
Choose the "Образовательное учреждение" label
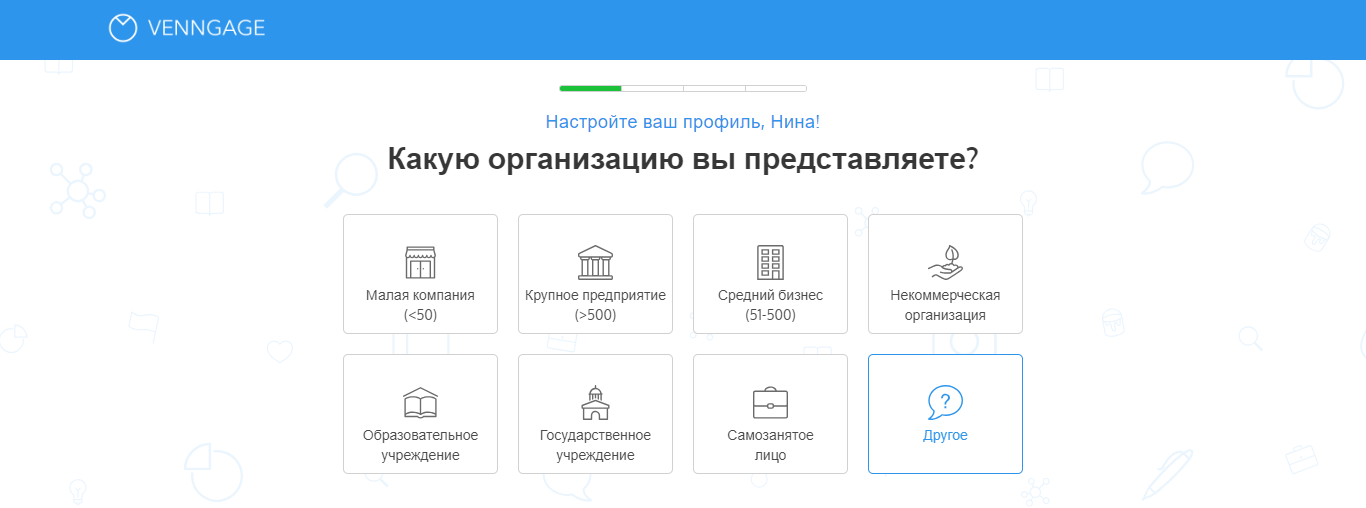coord(420,445)
